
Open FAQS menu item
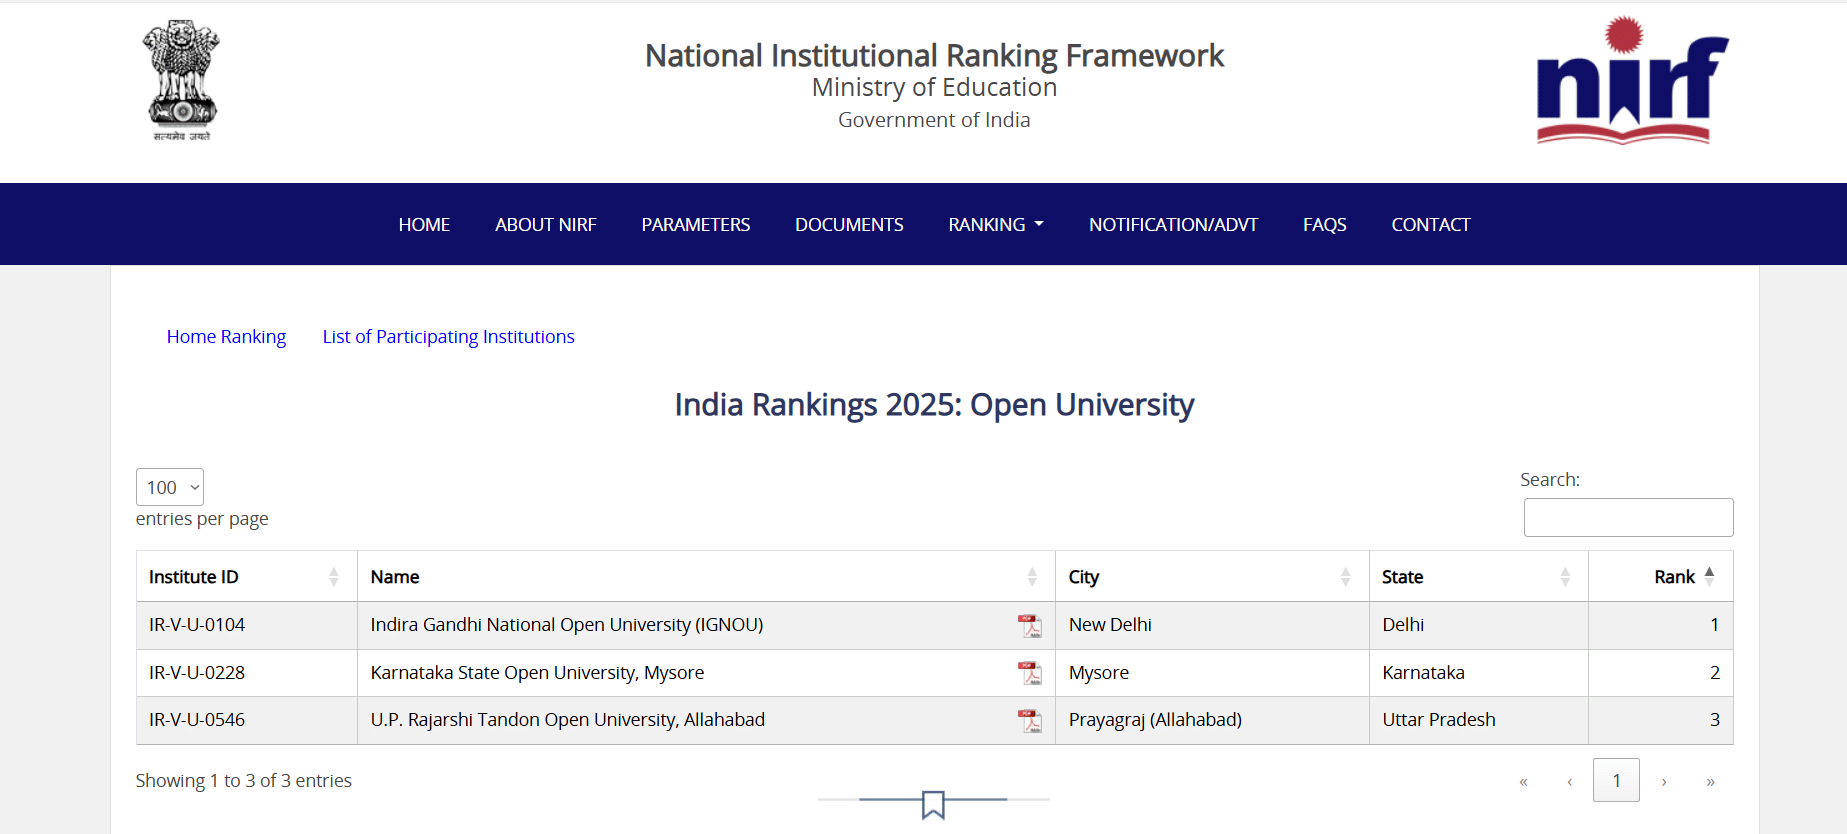pyautogui.click(x=1325, y=225)
